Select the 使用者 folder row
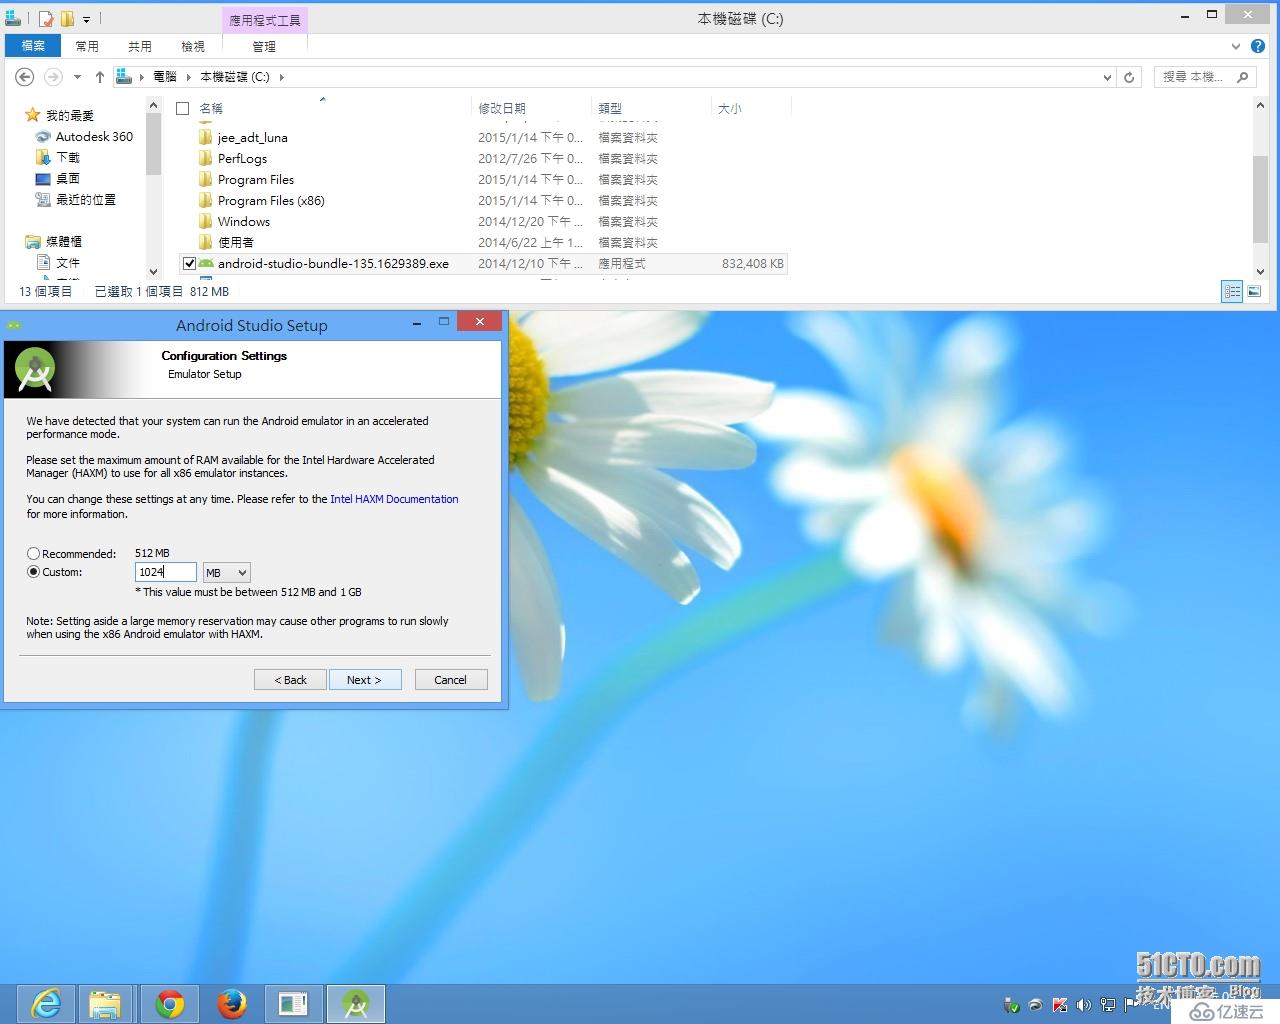The height and width of the screenshot is (1024, 1280). pyautogui.click(x=483, y=243)
